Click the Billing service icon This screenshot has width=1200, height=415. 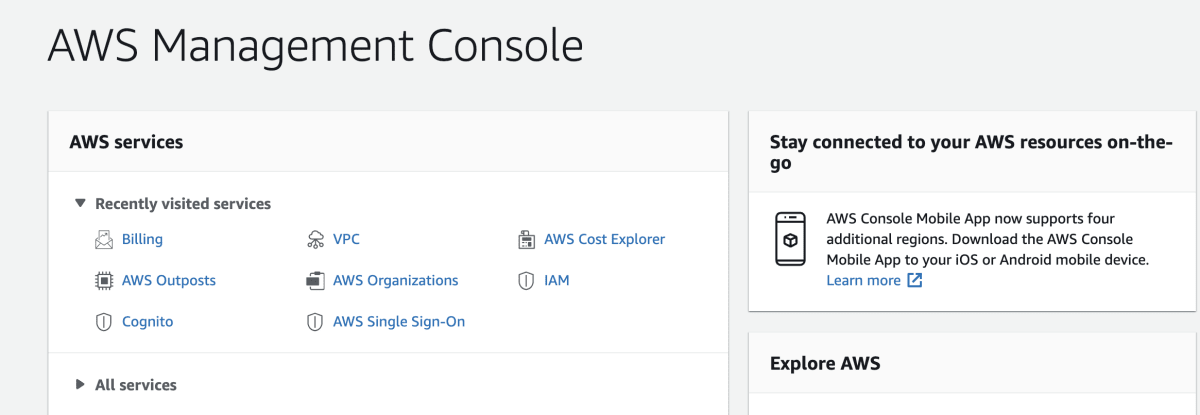click(x=103, y=240)
